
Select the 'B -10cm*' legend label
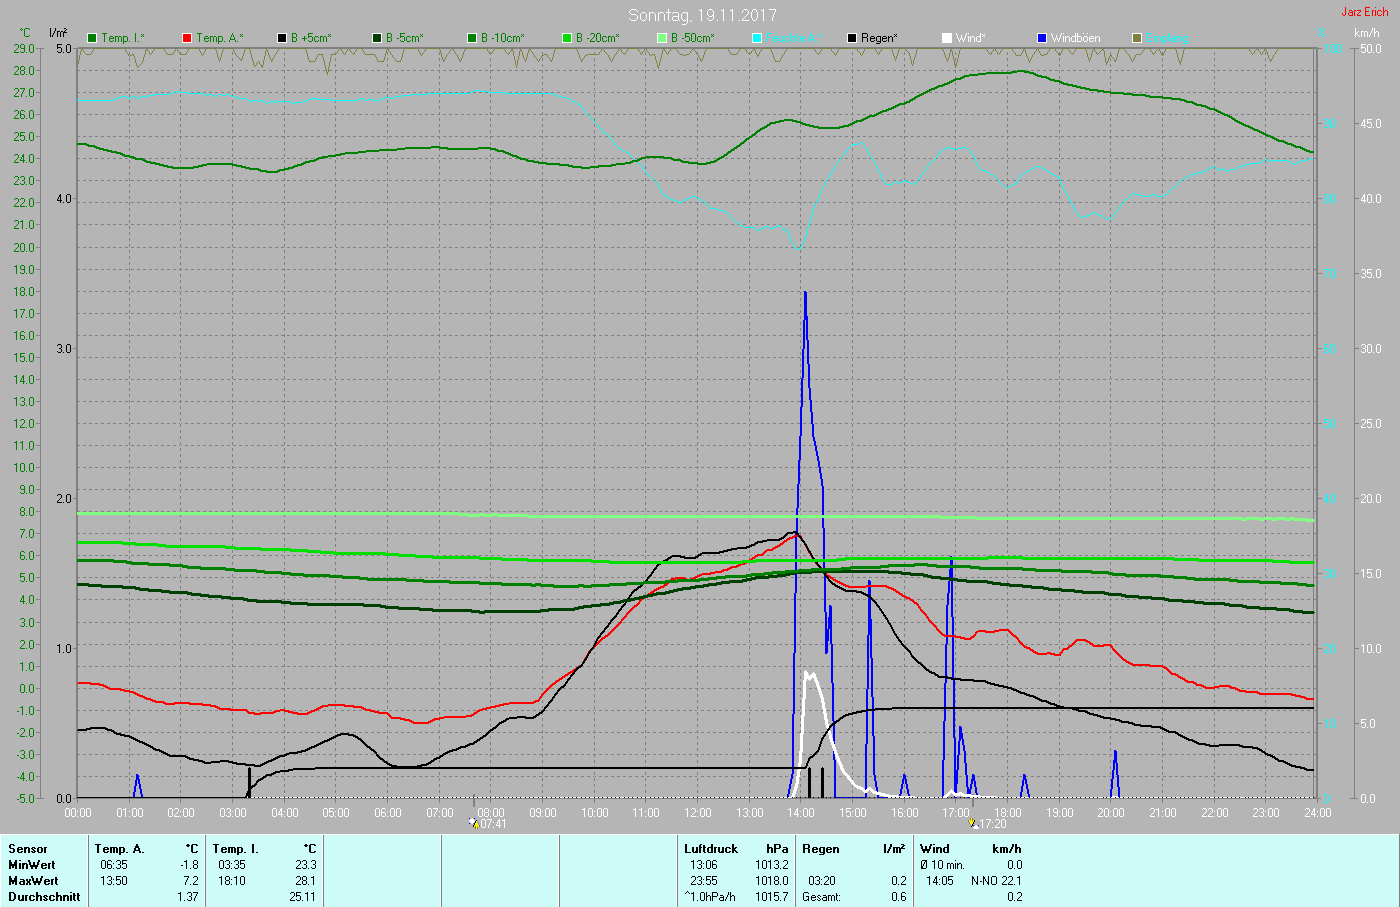coord(502,38)
